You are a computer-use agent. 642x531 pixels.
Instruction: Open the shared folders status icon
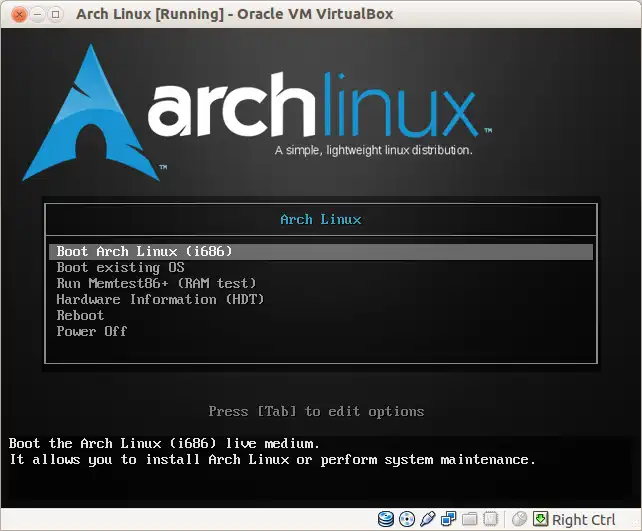tap(470, 519)
